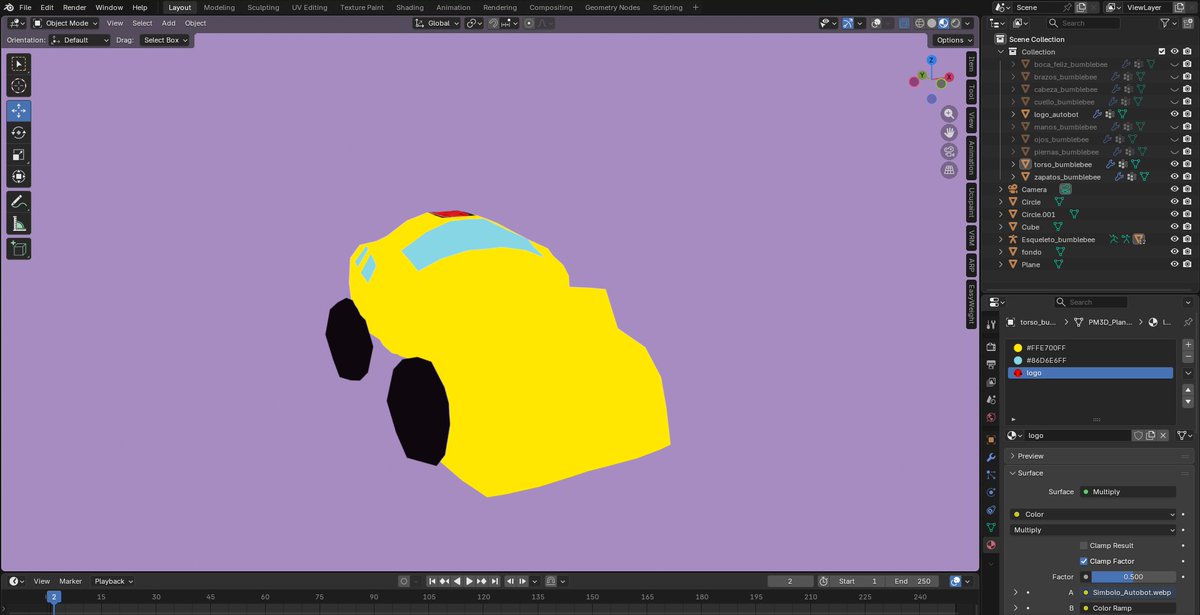Viewport: 1200px width, 615px height.
Task: Click the Simbolo_Autobot.webp input A field
Action: coord(1127,593)
